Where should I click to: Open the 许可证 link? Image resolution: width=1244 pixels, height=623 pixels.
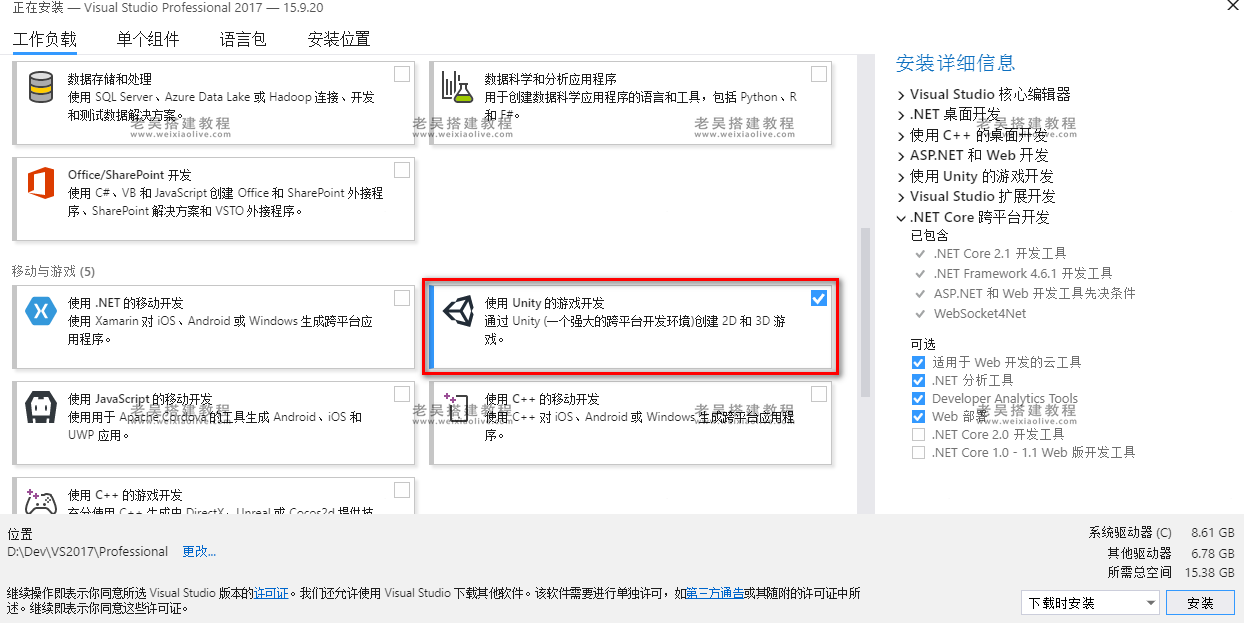272,592
